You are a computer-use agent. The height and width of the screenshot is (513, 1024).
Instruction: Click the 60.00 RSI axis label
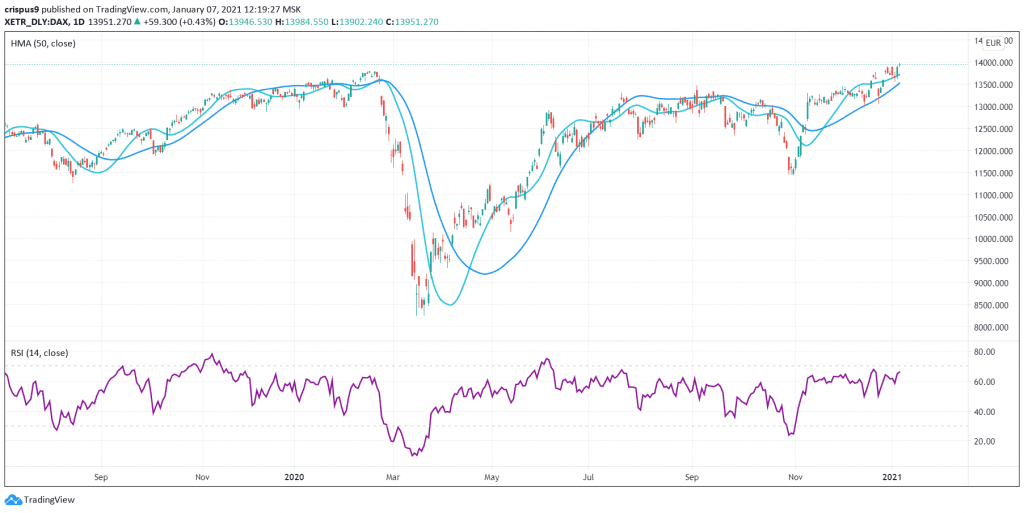tap(984, 382)
